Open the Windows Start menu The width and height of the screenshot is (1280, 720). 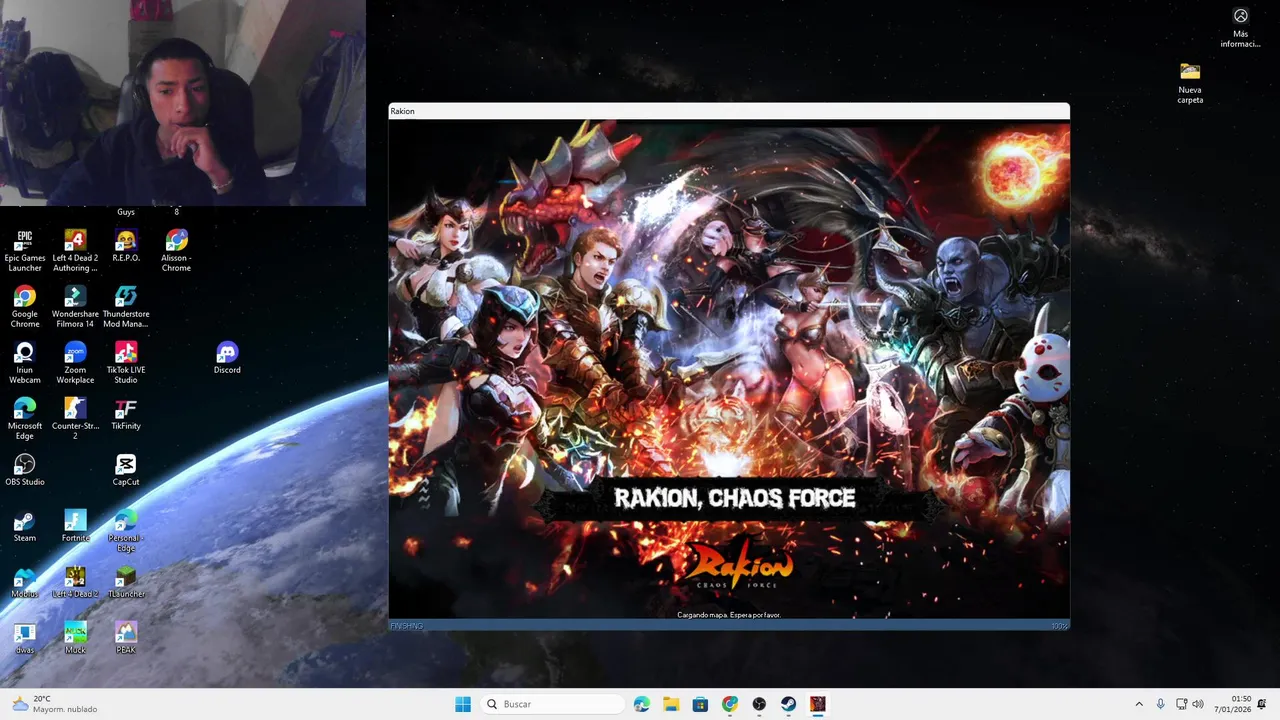click(463, 704)
